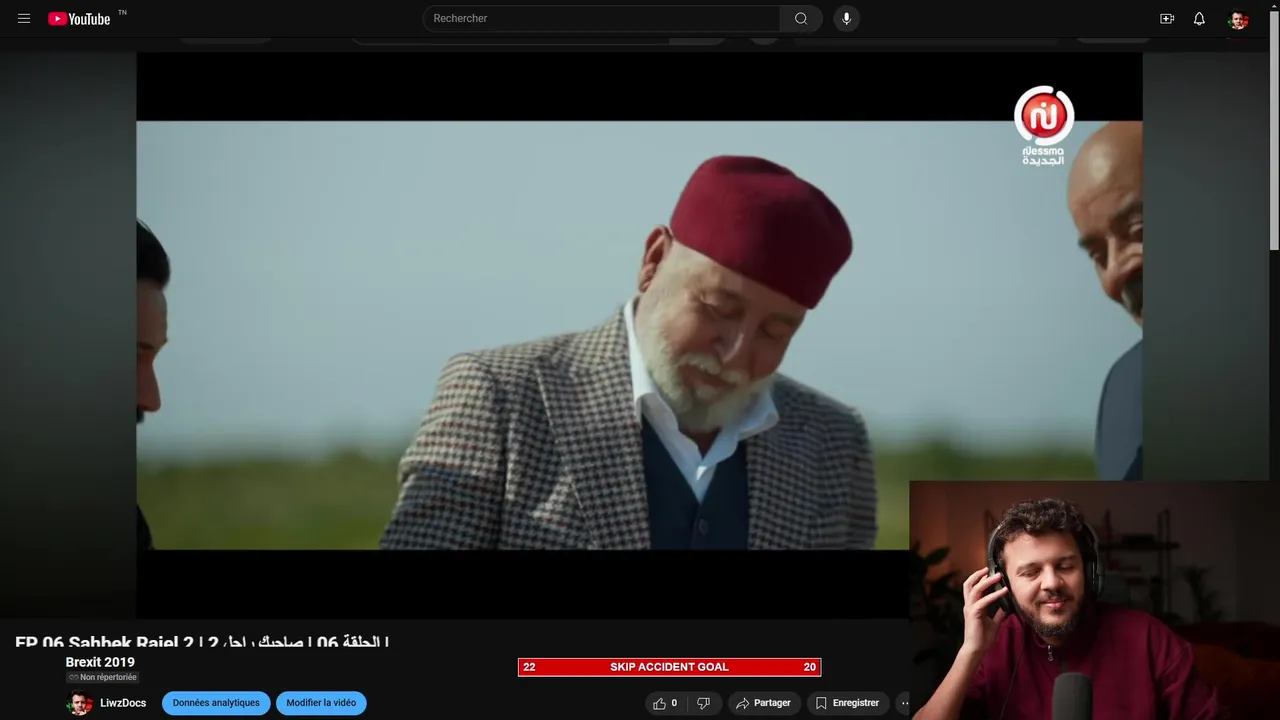Click the magnifying glass search button
Image resolution: width=1280 pixels, height=720 pixels.
pos(801,18)
